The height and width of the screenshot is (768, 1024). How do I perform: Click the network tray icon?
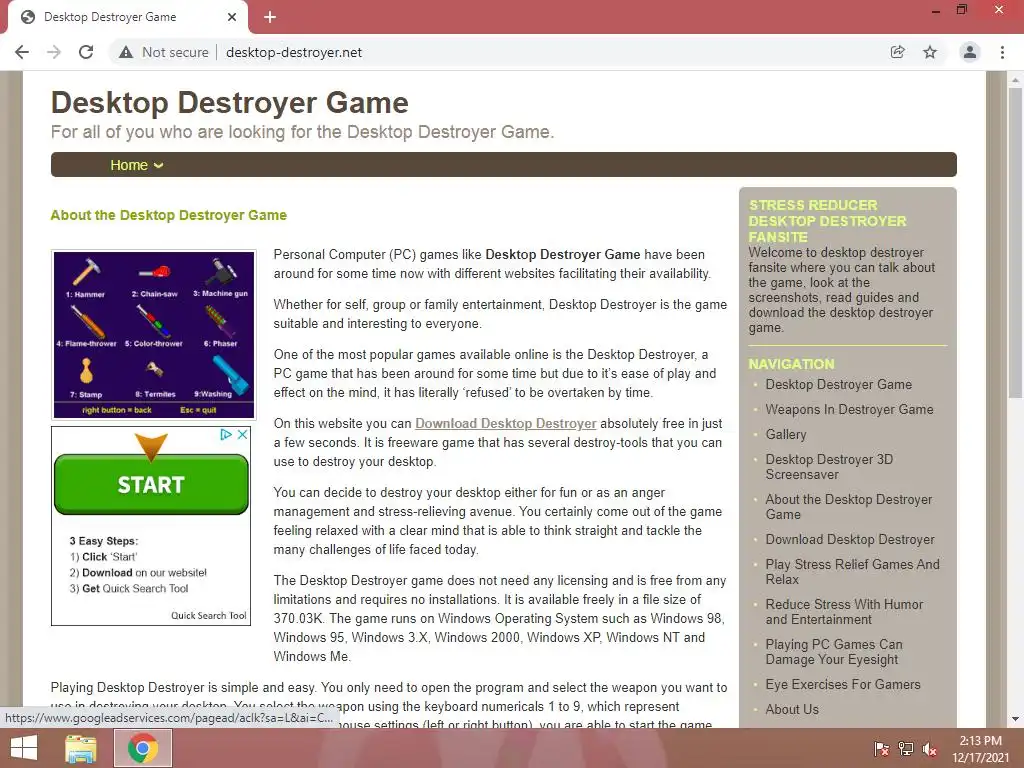(906, 749)
